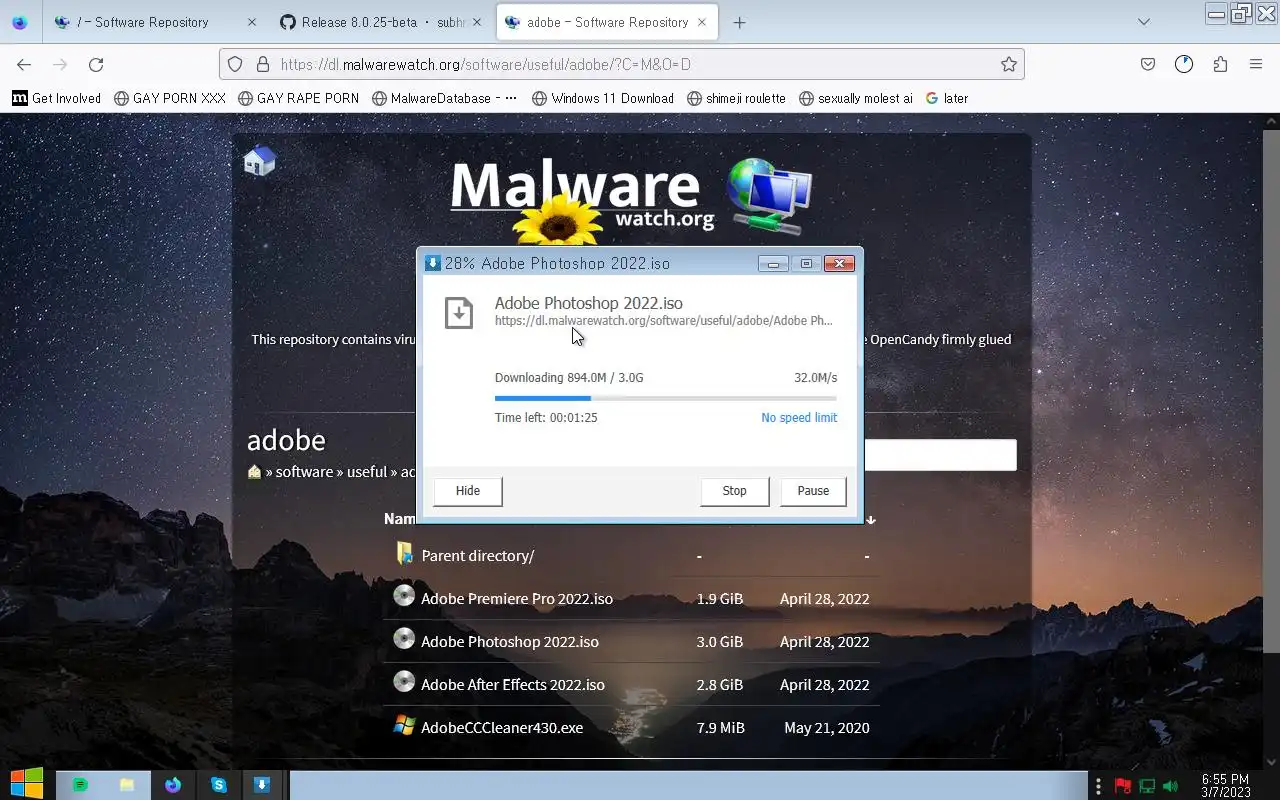1280x800 pixels.
Task: Open the MalwareDatabase bookmark
Action: click(444, 98)
